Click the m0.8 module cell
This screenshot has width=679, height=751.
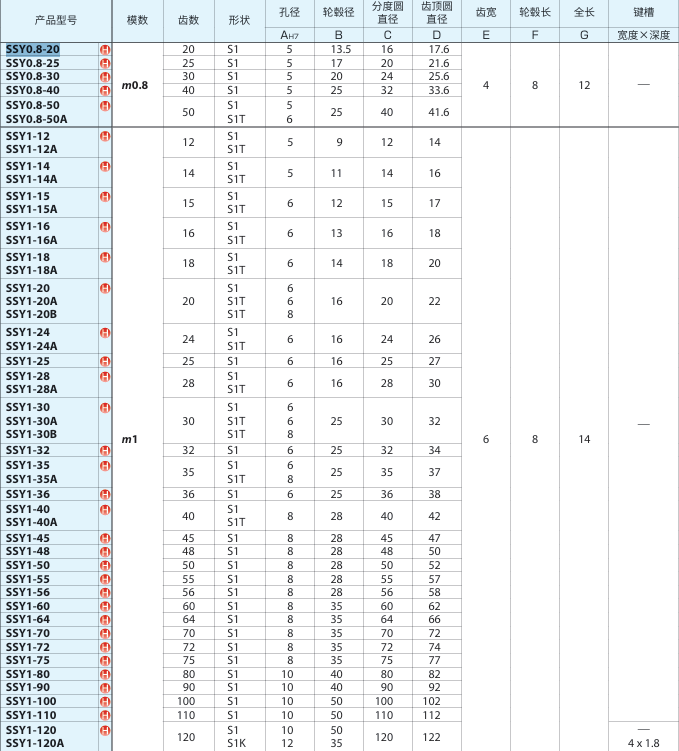pos(135,85)
